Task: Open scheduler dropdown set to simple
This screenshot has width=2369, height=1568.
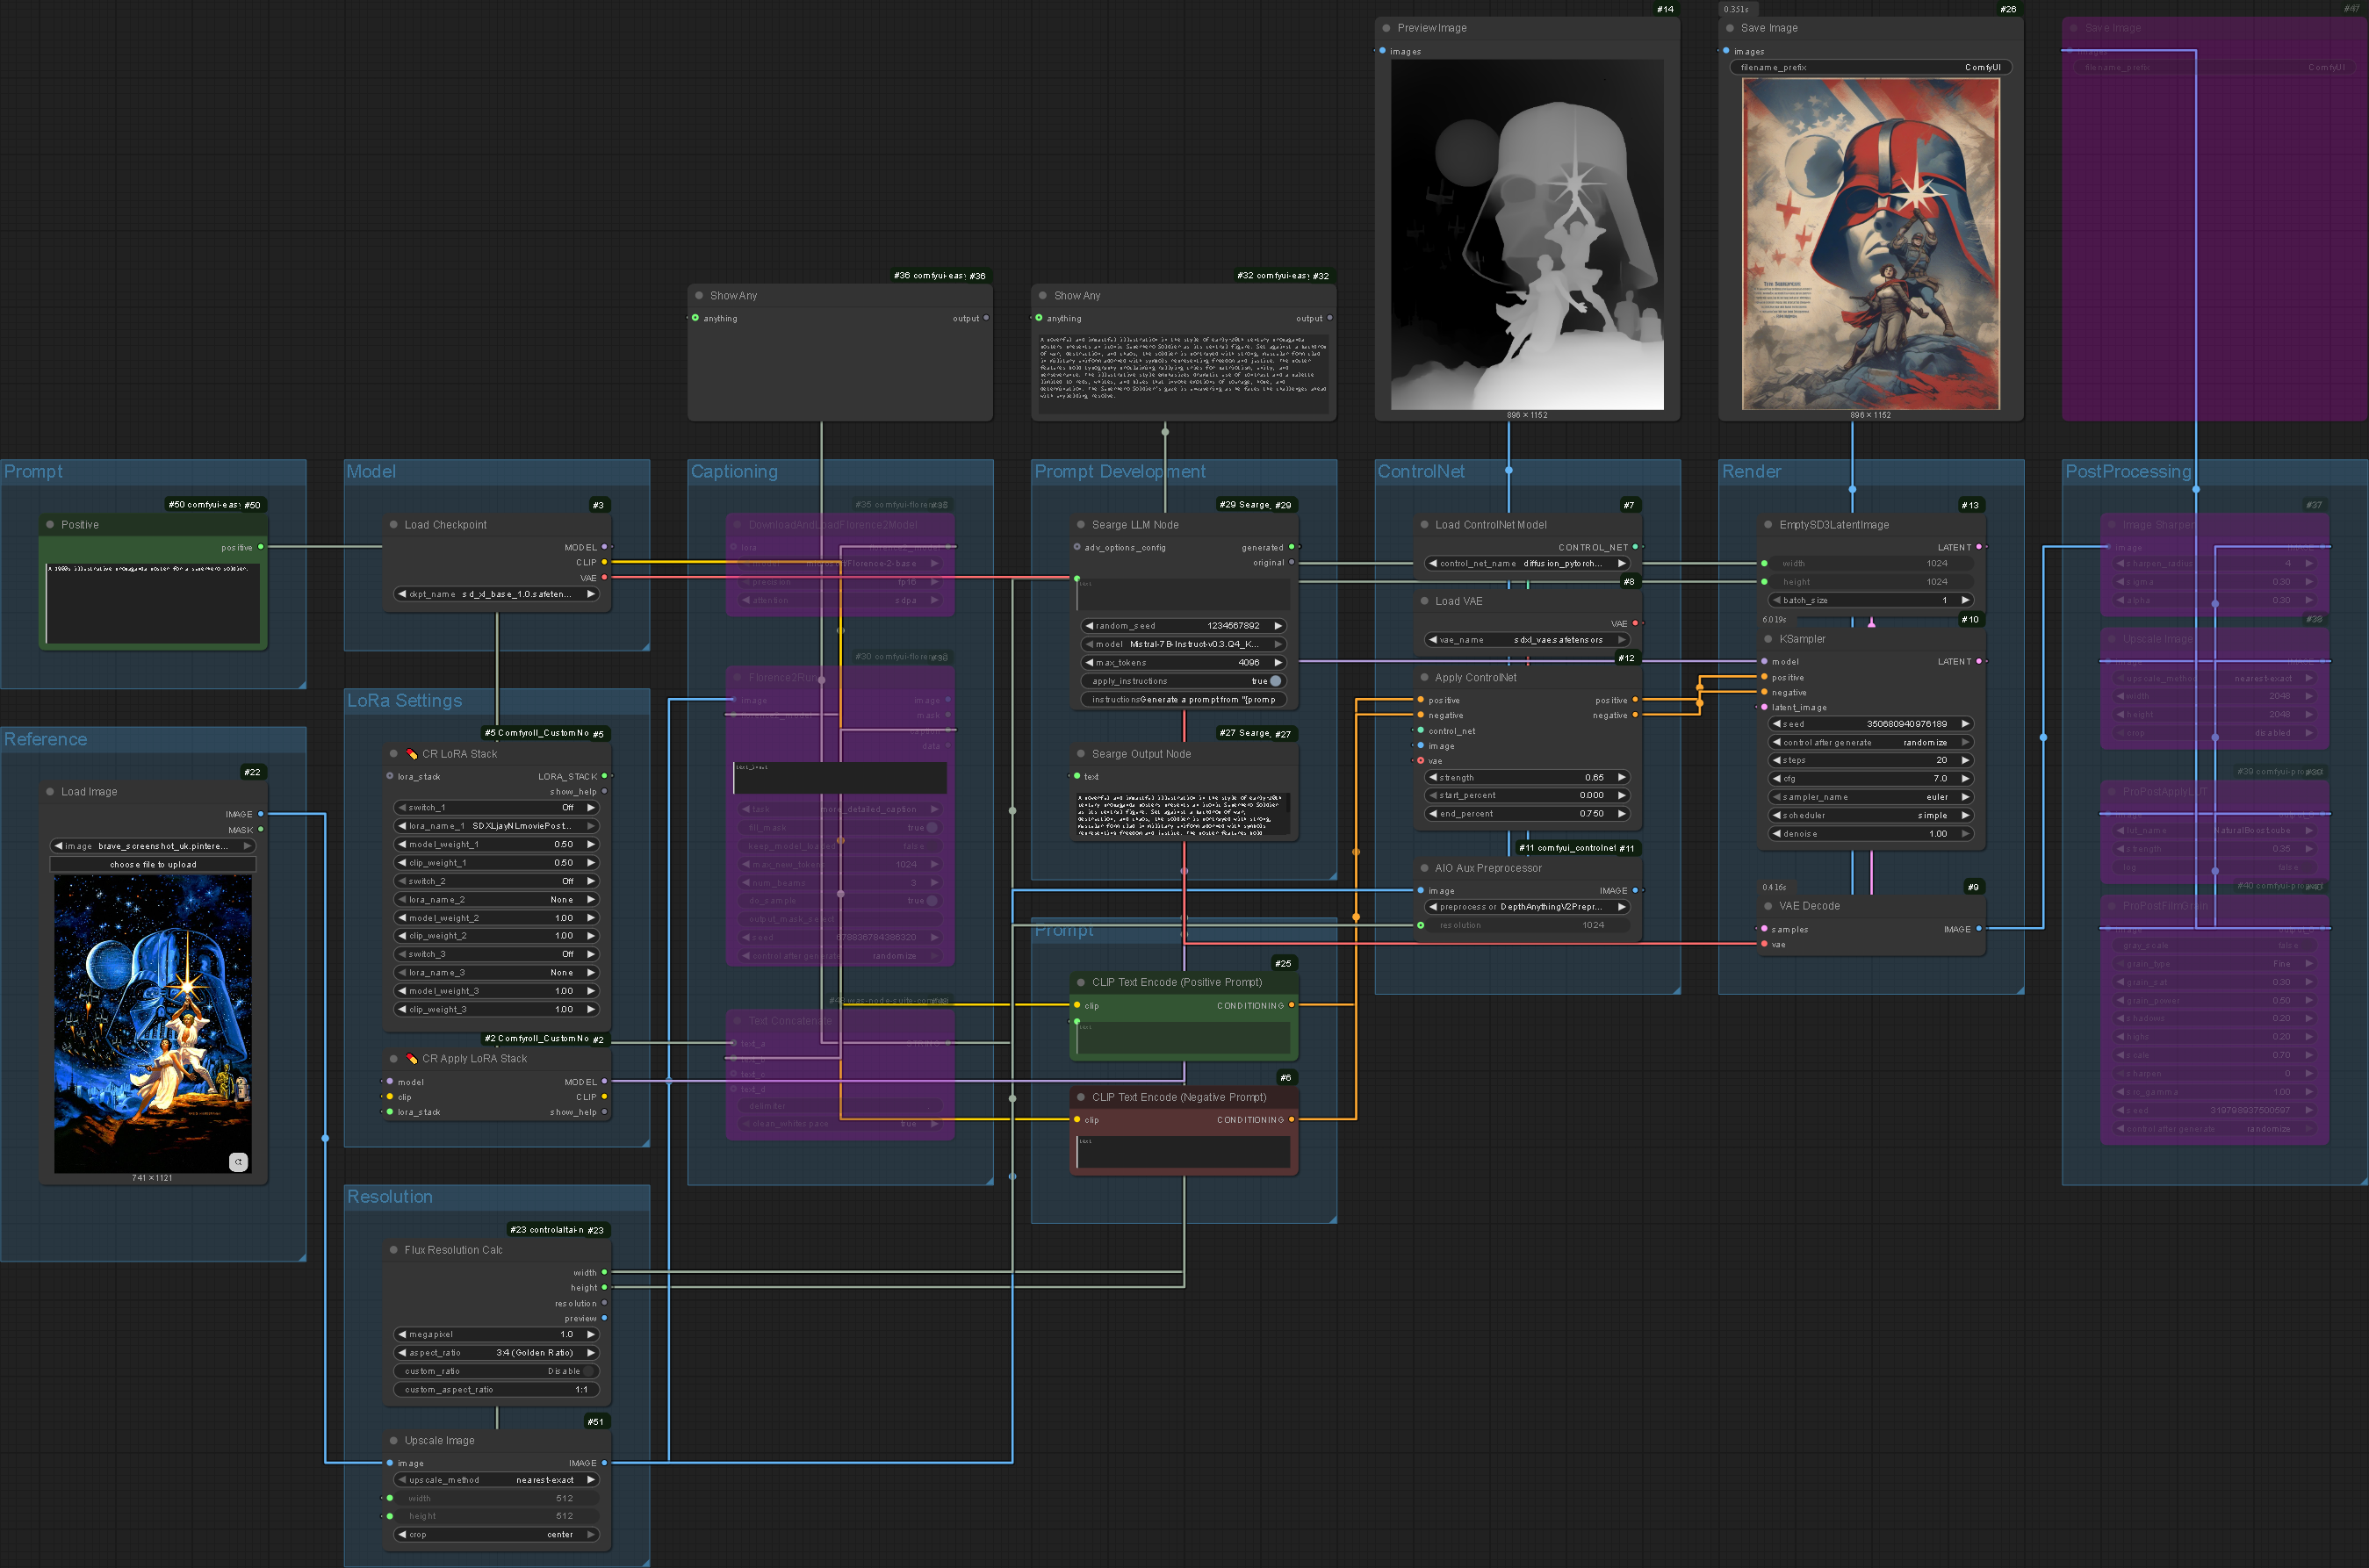Action: click(1870, 815)
